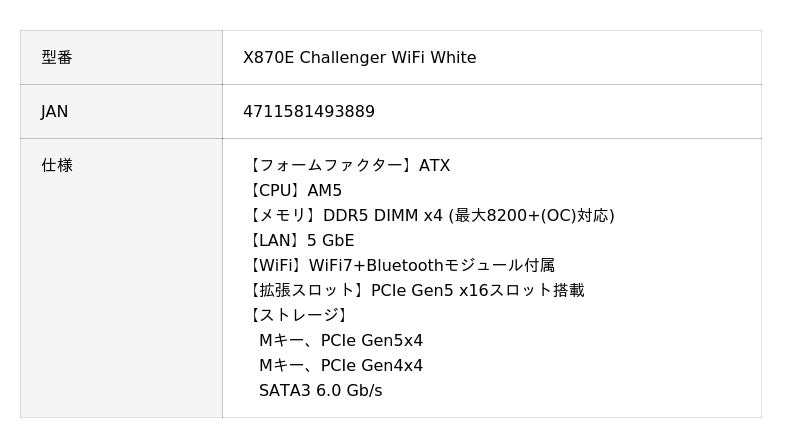Click the word White in the model name
This screenshot has width=800, height=448.
point(453,58)
